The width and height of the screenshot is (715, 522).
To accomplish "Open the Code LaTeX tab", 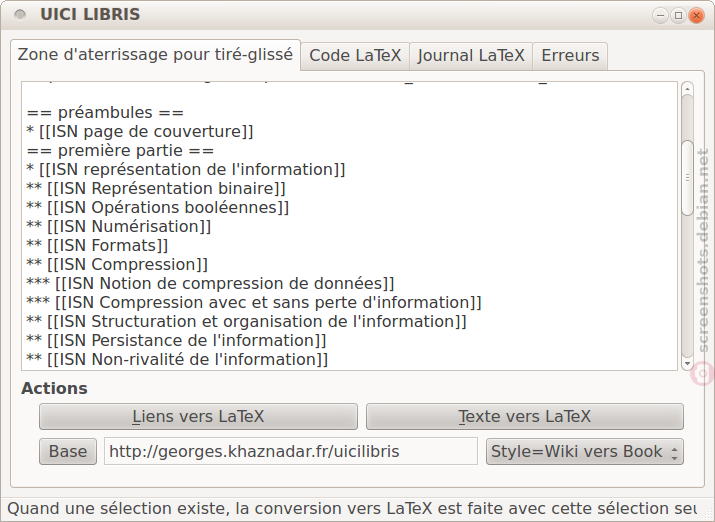I will point(355,56).
